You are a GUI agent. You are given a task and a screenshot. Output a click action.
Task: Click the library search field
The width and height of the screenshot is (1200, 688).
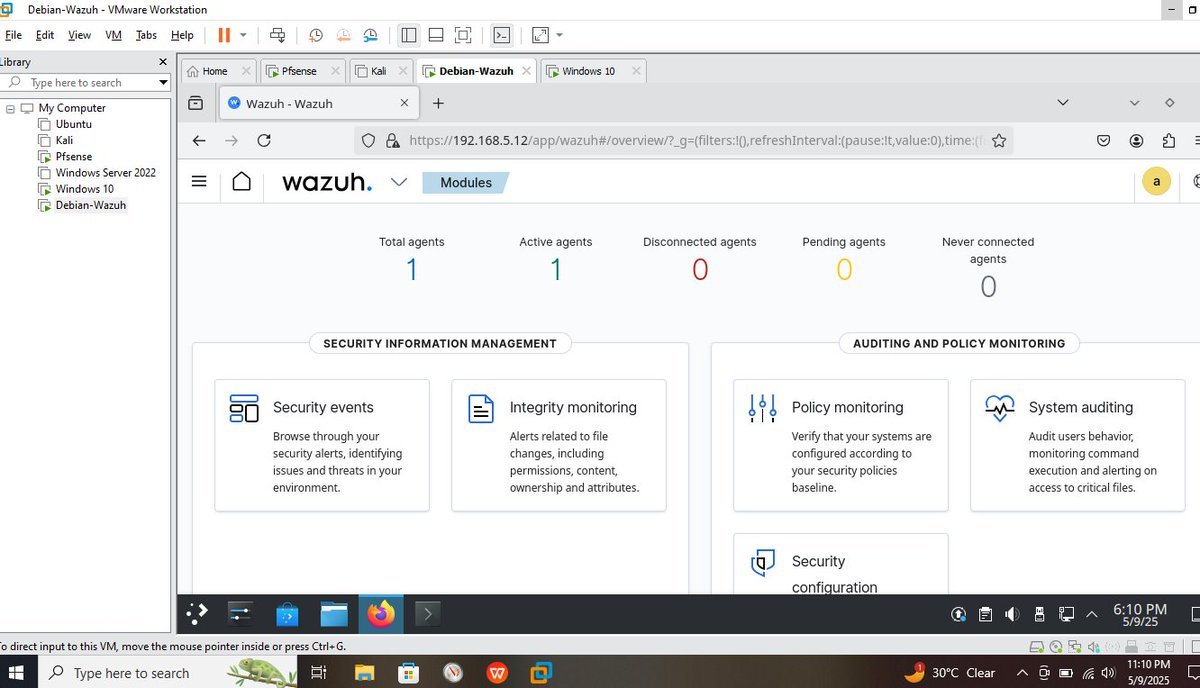(87, 83)
